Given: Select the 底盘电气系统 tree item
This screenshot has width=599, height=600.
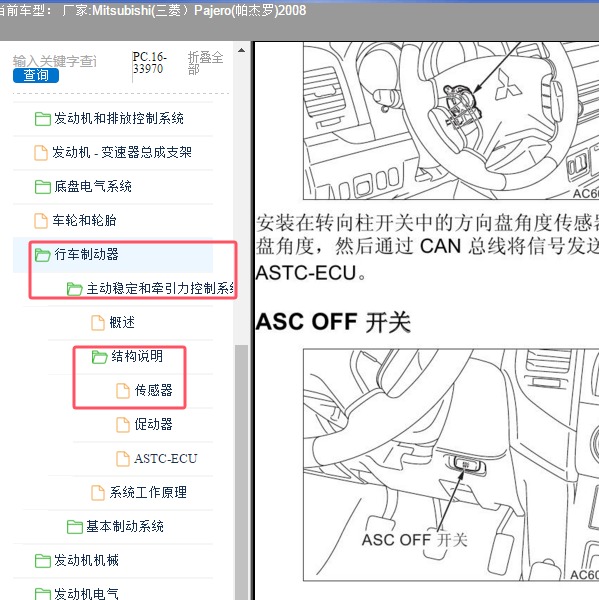Looking at the screenshot, I should [93, 187].
